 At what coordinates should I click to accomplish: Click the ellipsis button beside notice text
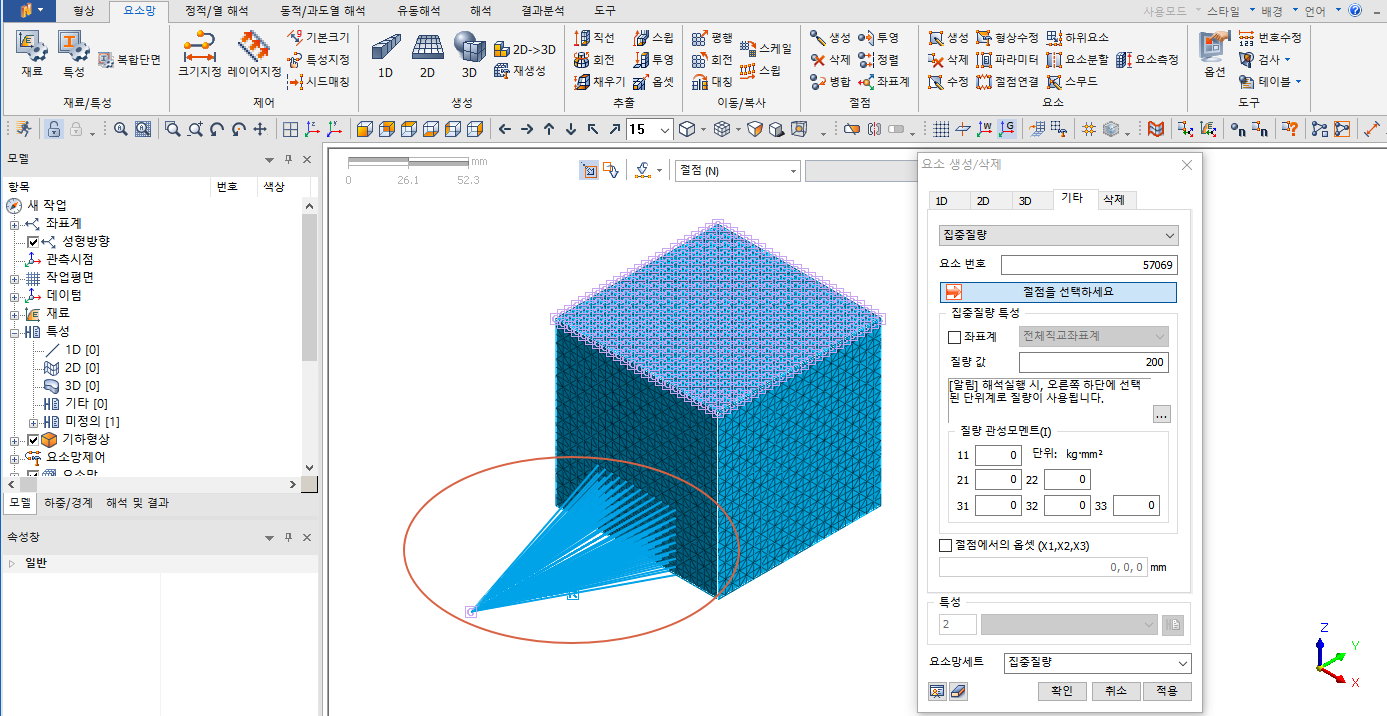[x=1161, y=414]
